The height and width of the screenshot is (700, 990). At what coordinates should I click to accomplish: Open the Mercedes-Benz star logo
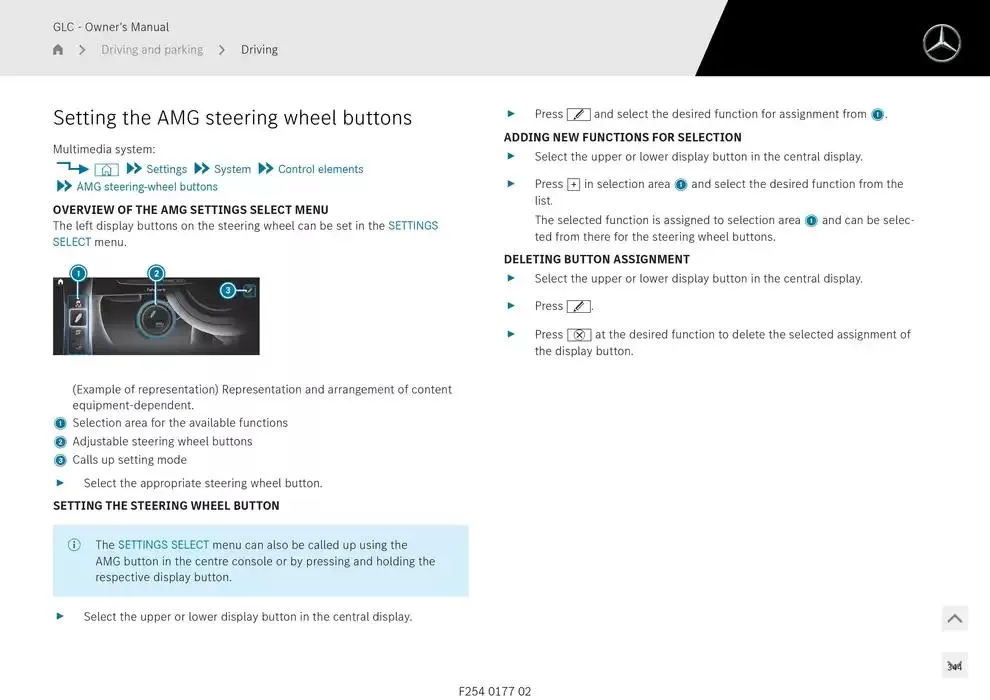(940, 44)
